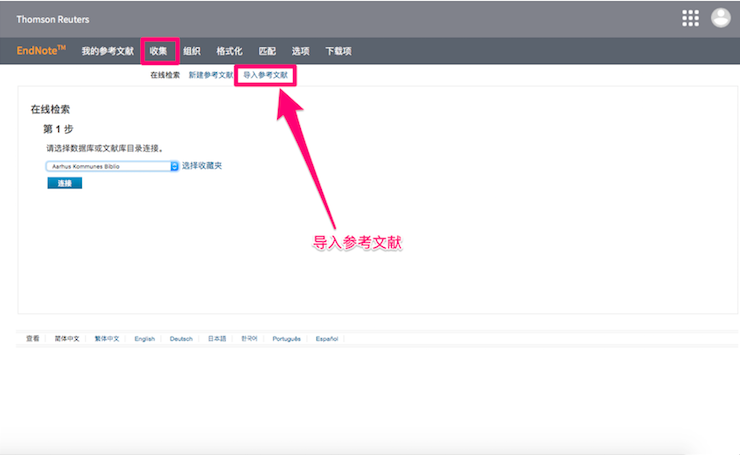This screenshot has height=455, width=740.
Task: Switch language to Korean 한국어
Action: click(249, 338)
